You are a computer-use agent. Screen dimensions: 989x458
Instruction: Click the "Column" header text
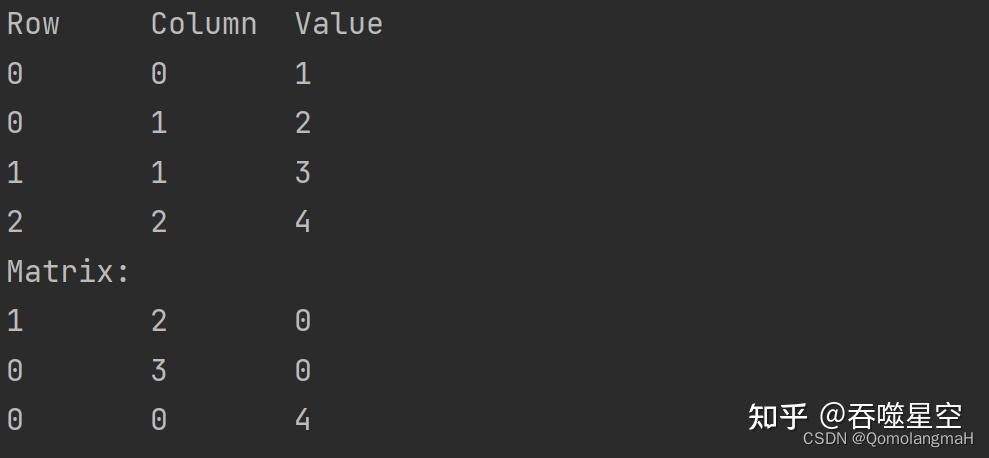(204, 24)
